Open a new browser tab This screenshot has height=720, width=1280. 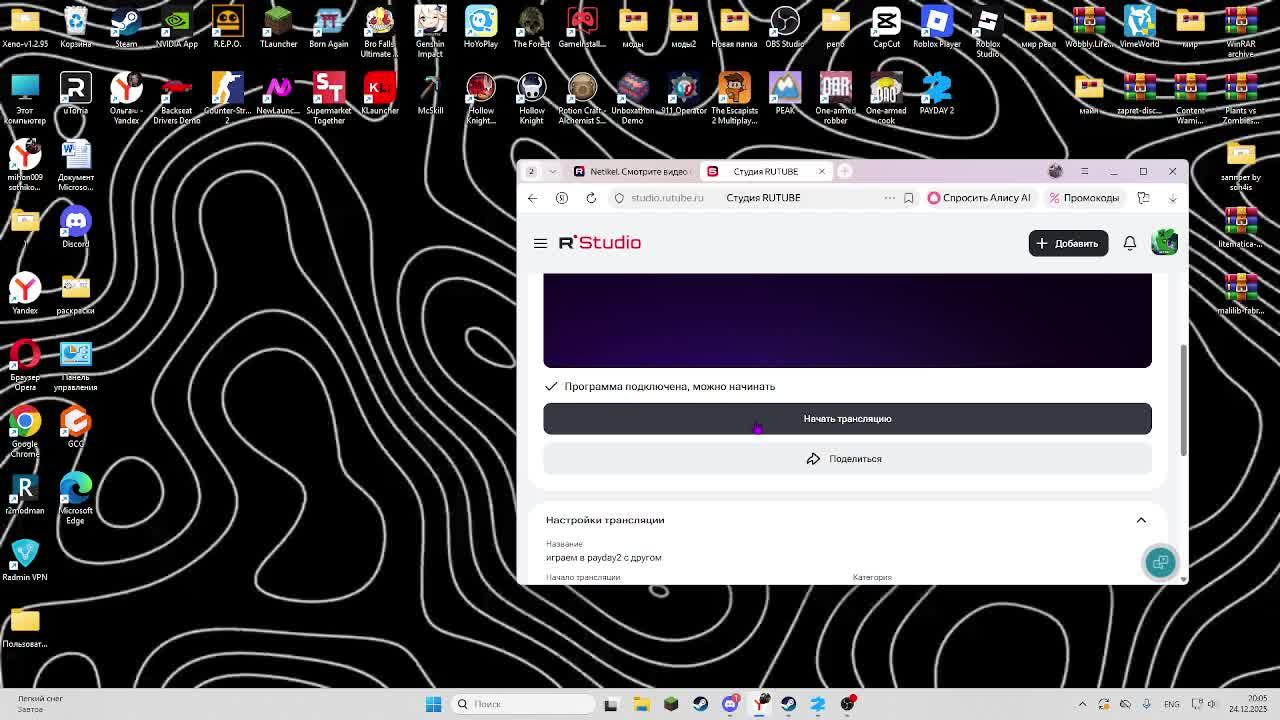pyautogui.click(x=845, y=171)
